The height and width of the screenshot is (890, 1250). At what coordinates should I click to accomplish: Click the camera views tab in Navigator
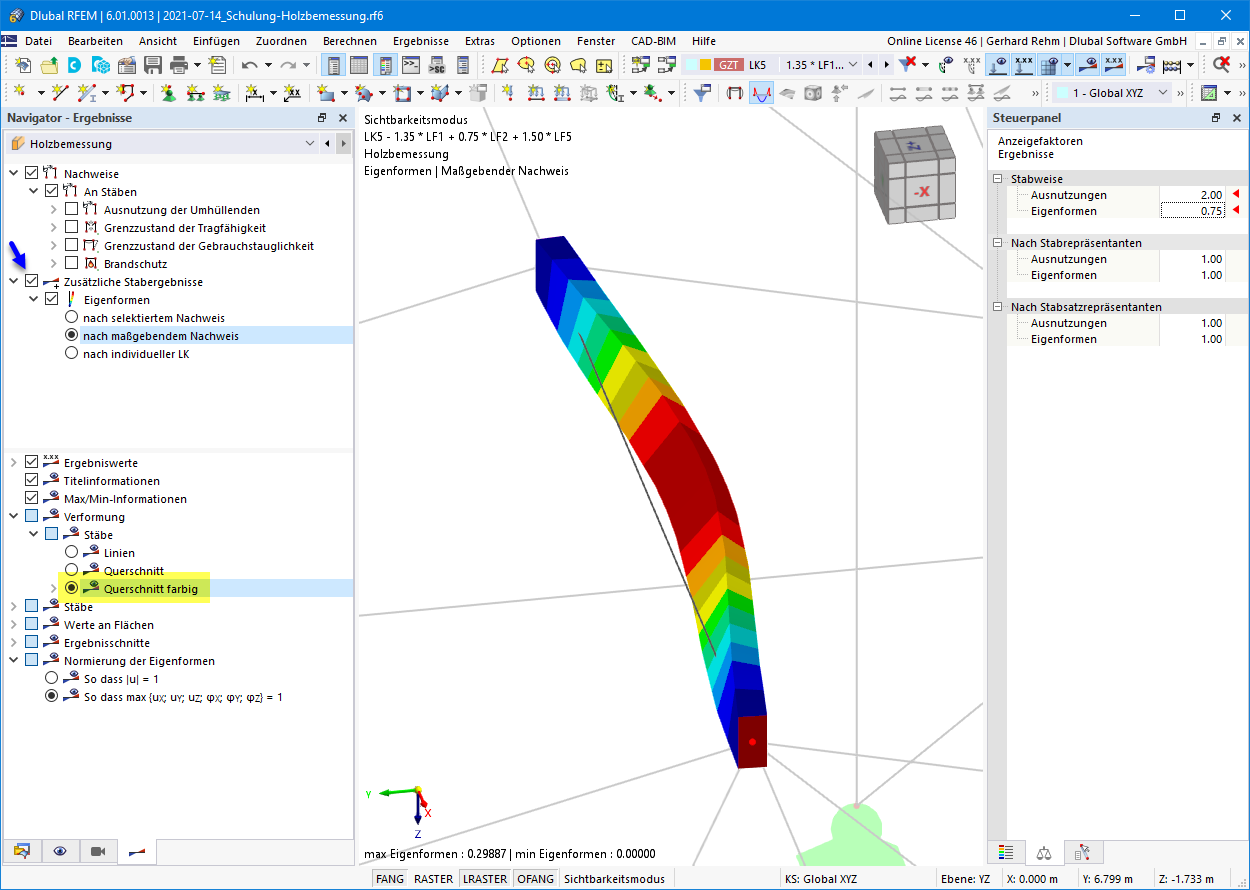pos(98,851)
